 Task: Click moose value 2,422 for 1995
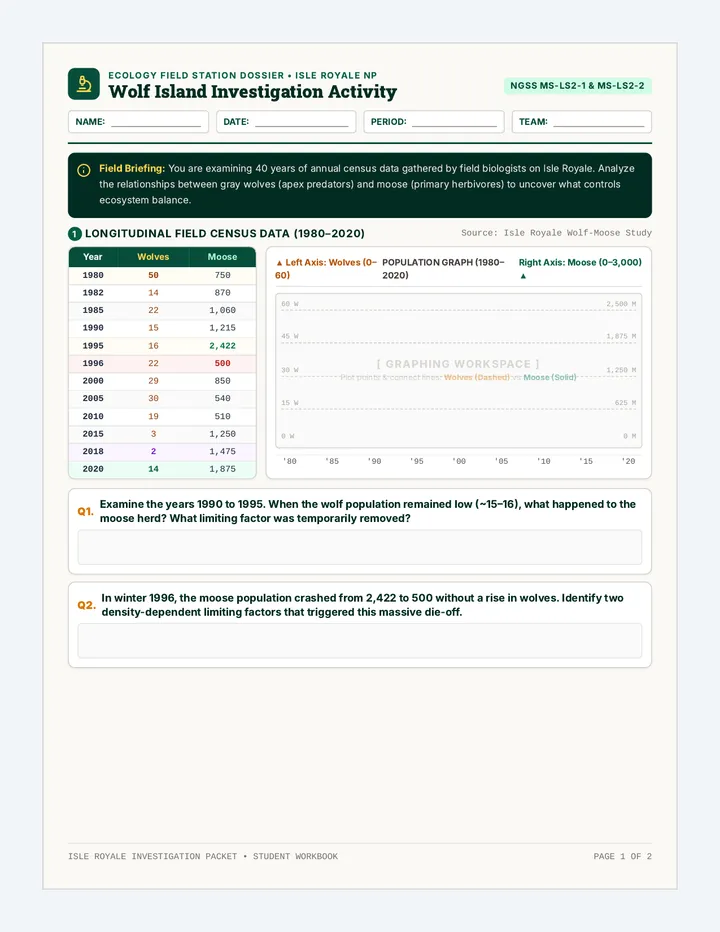click(x=222, y=345)
